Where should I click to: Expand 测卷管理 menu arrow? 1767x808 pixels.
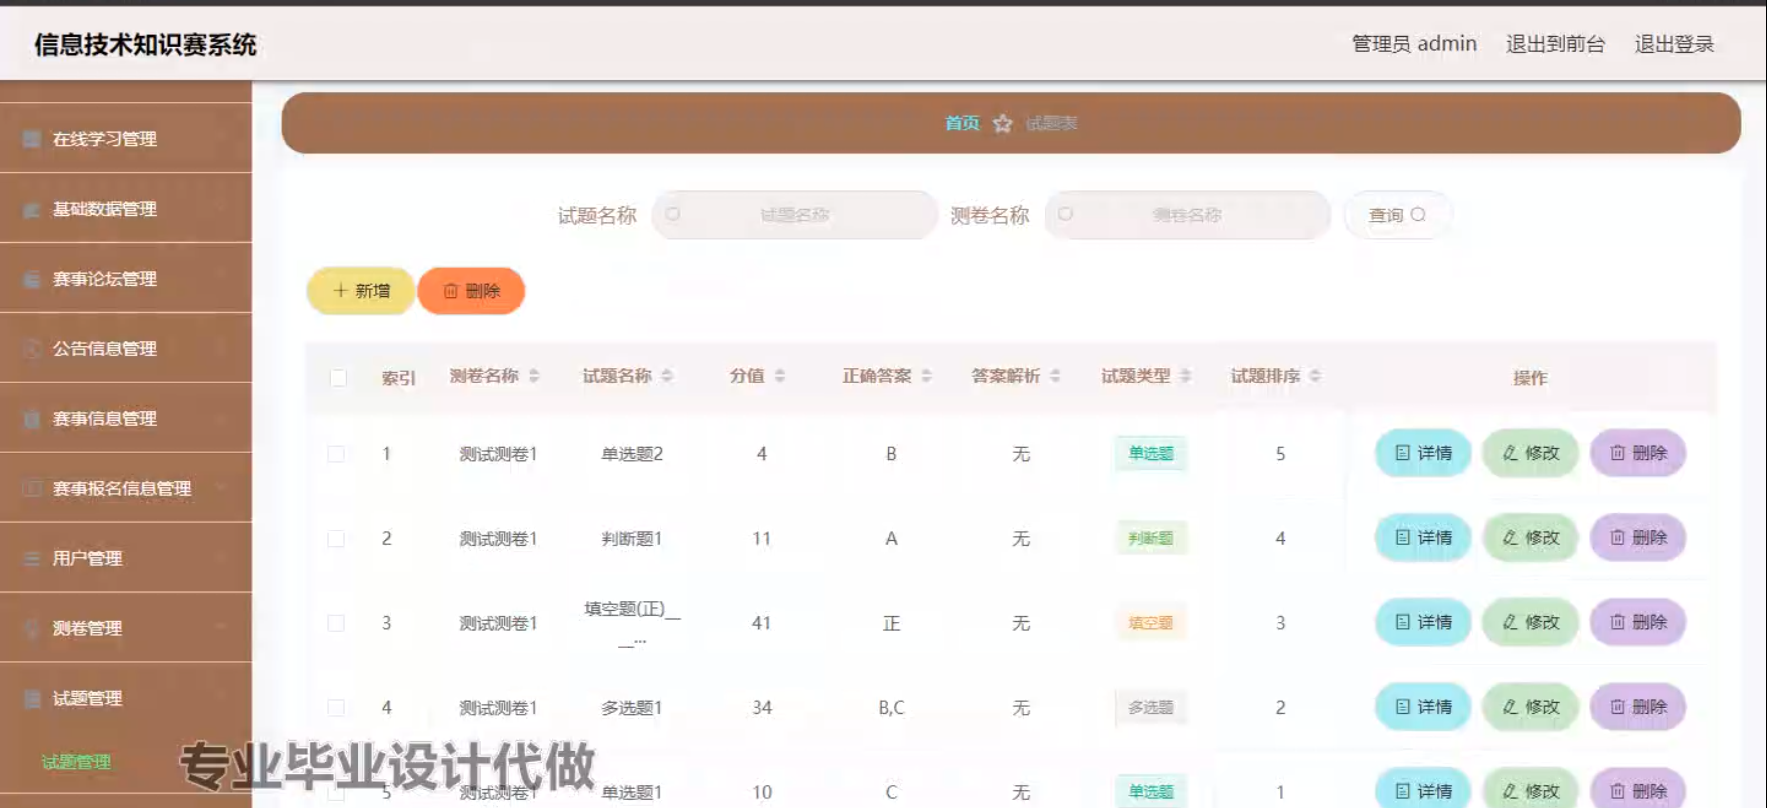220,627
